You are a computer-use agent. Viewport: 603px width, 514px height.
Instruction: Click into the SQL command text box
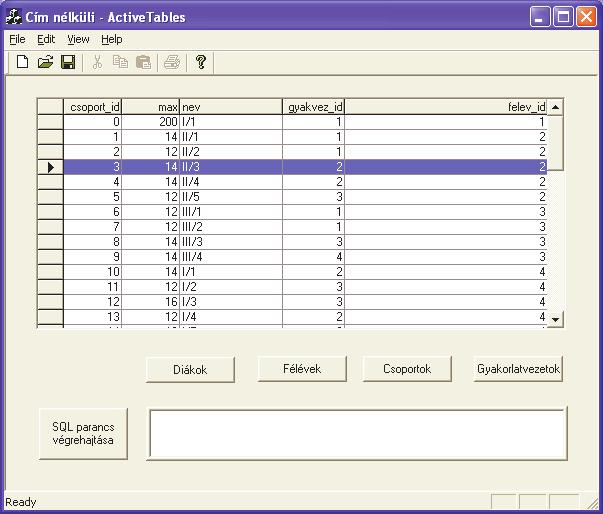pyautogui.click(x=357, y=433)
